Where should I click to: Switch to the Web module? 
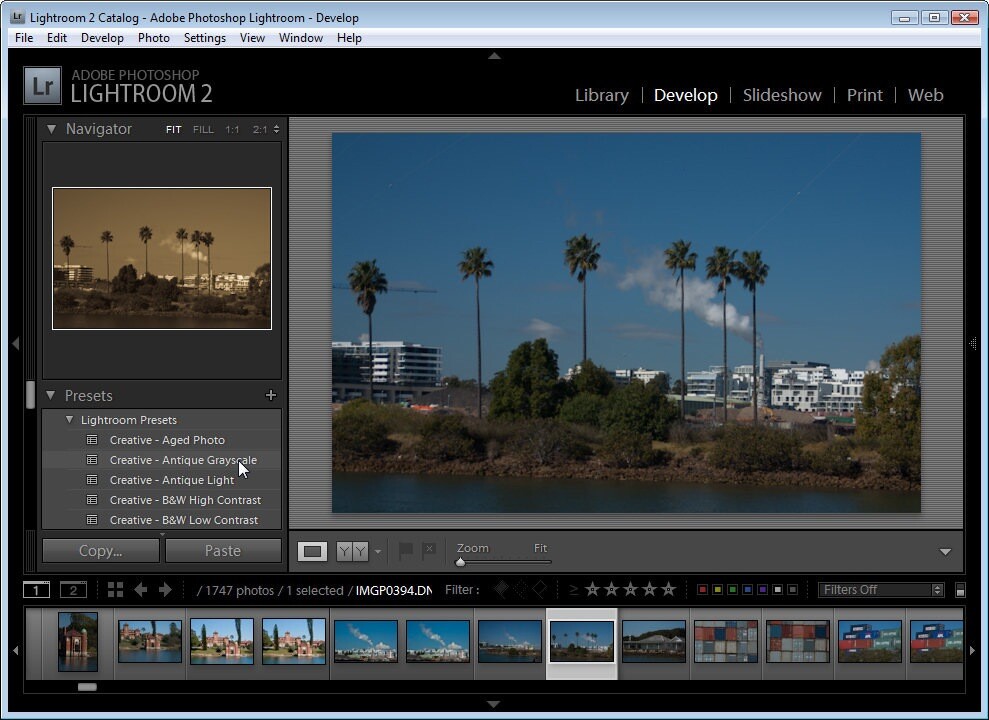tap(925, 95)
